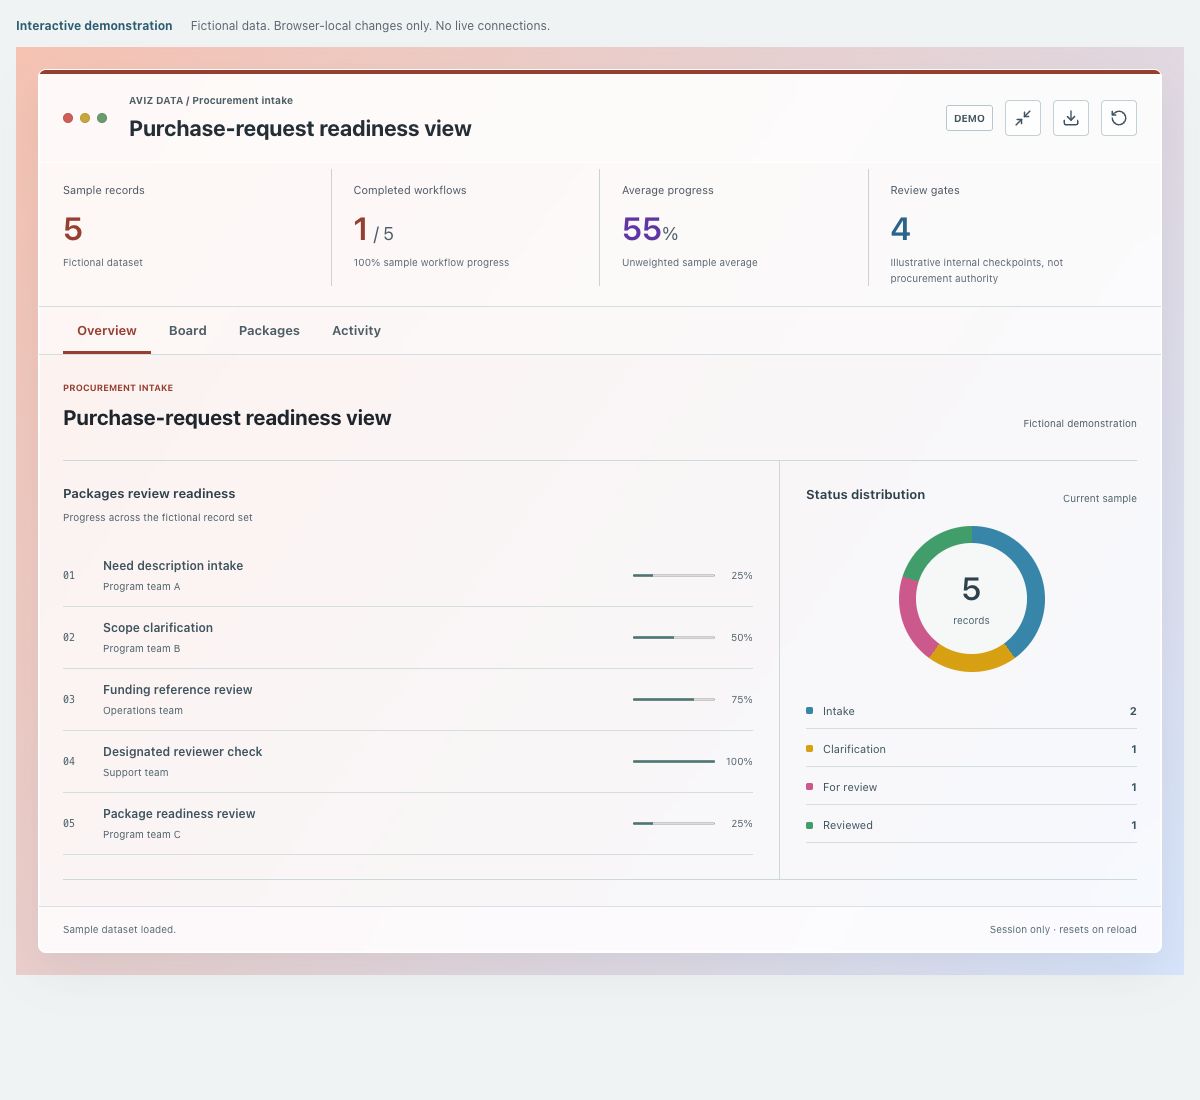
Task: Click the For review legend label
Action: 850,788
